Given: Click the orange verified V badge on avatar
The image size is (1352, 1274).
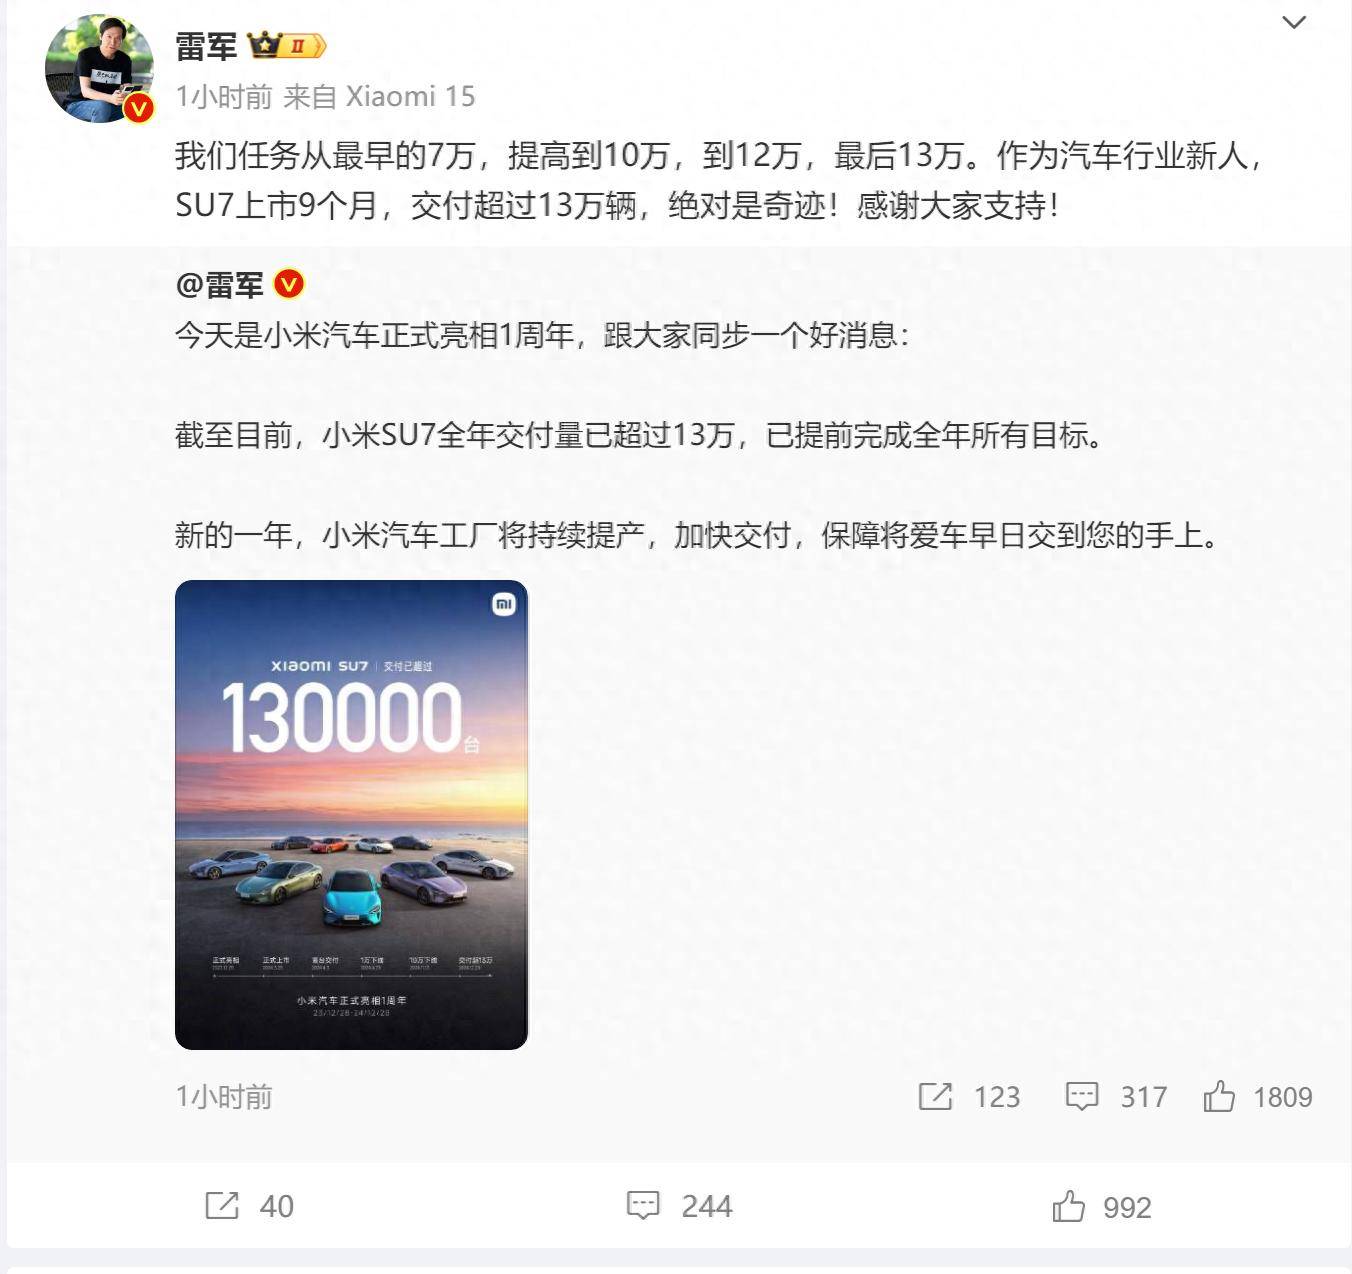Looking at the screenshot, I should [138, 108].
